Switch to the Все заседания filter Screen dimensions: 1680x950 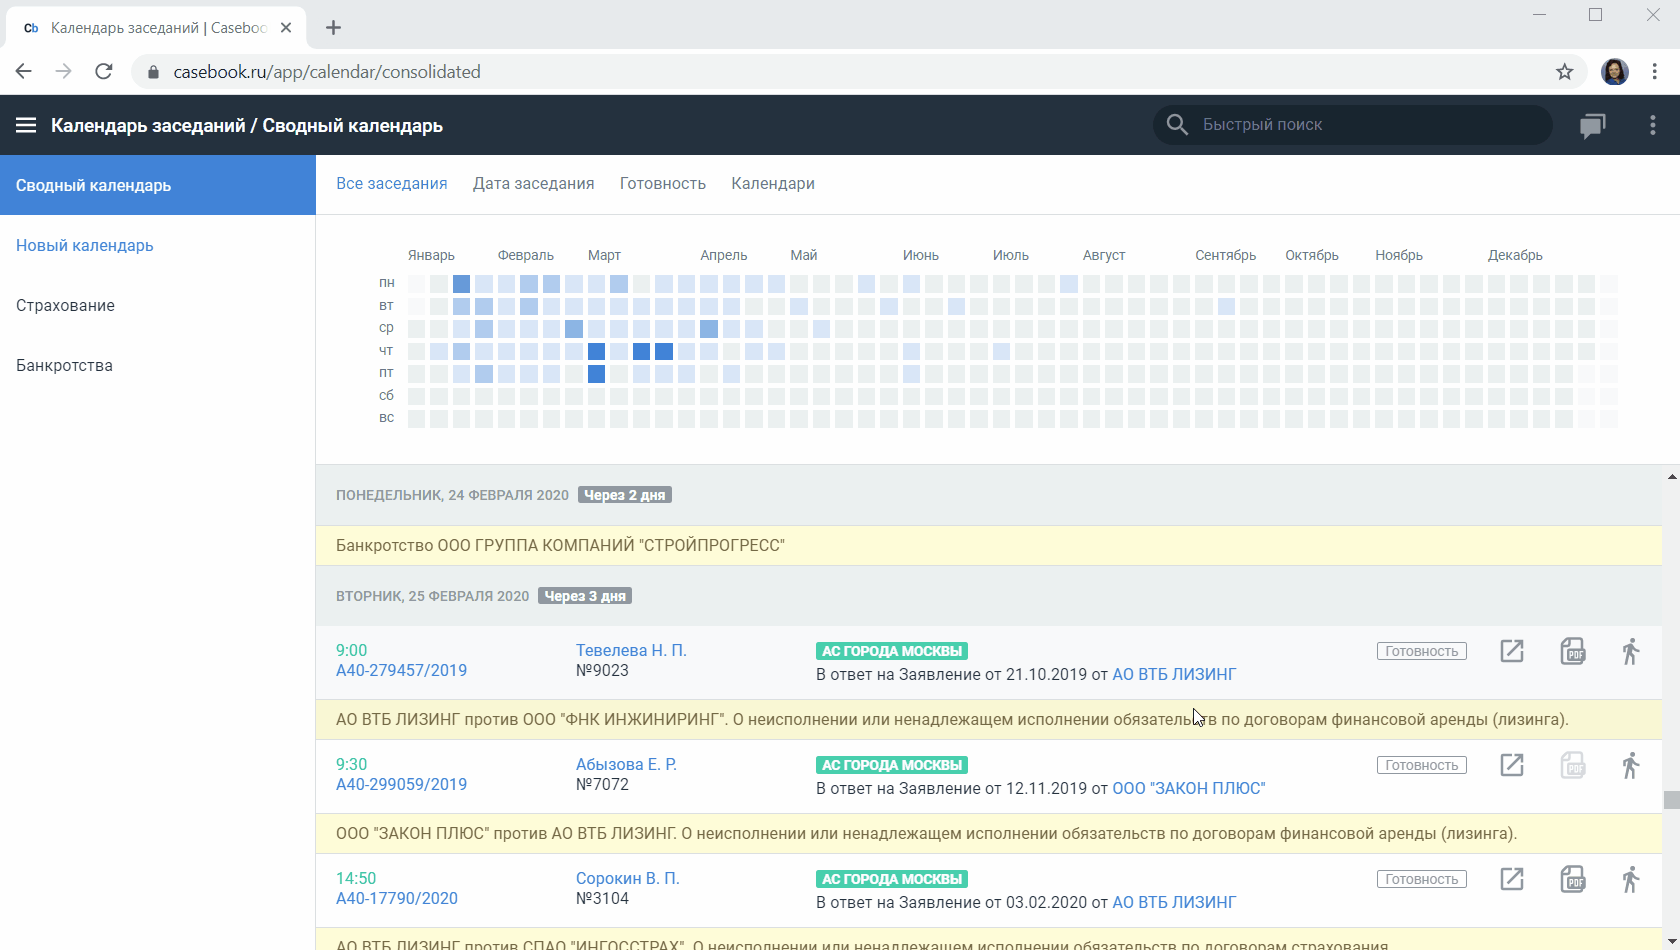[392, 184]
